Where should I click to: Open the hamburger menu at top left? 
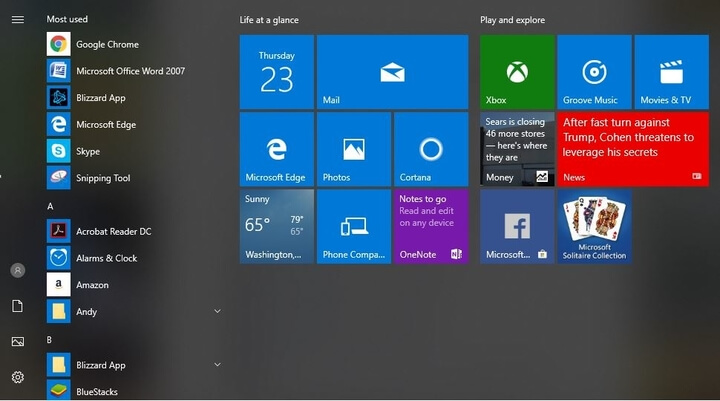tap(17, 19)
